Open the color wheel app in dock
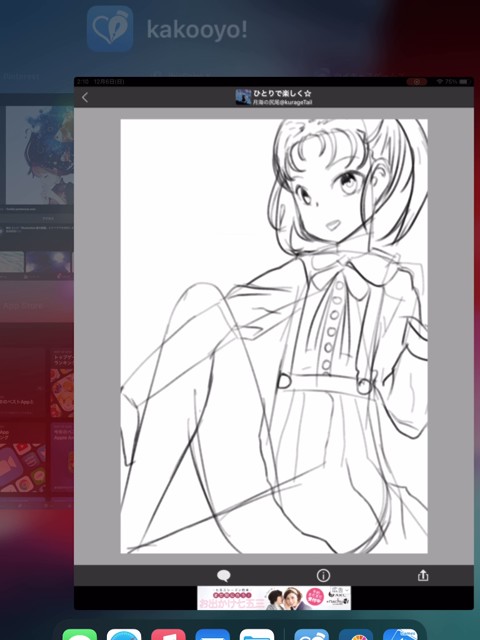Viewport: 480px width, 640px height. (356, 635)
